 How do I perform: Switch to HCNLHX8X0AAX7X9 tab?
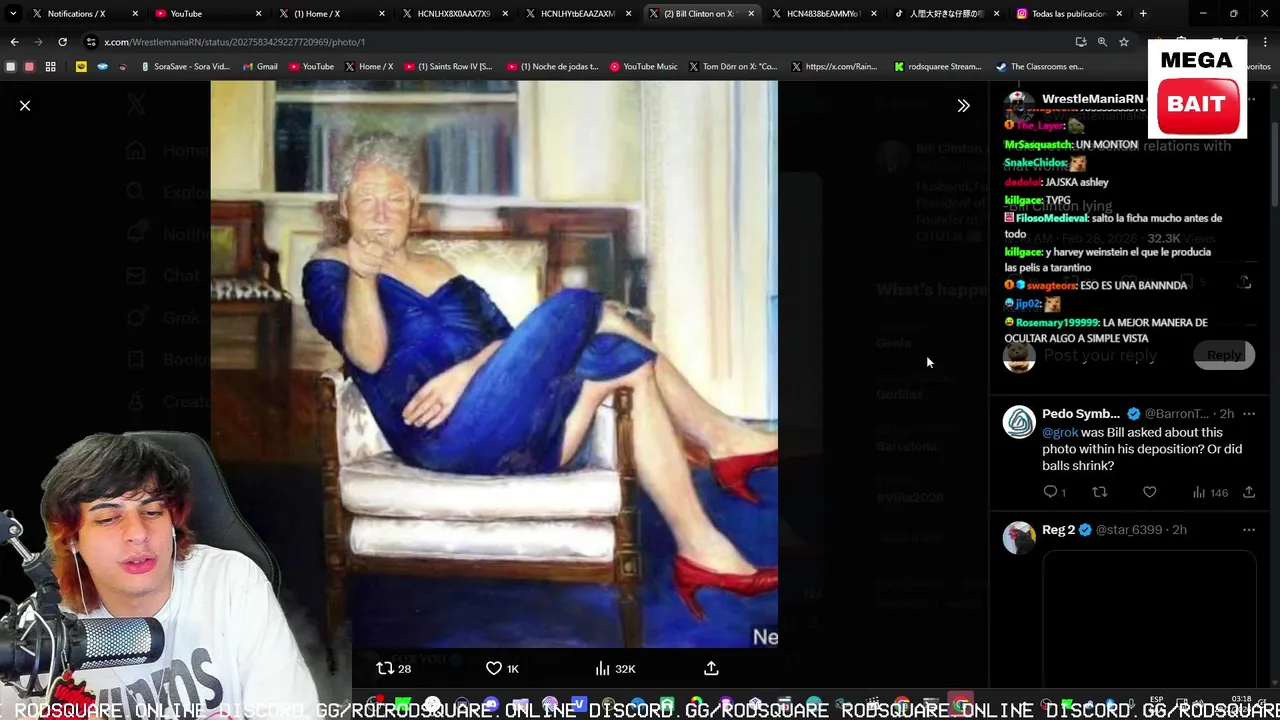point(453,14)
